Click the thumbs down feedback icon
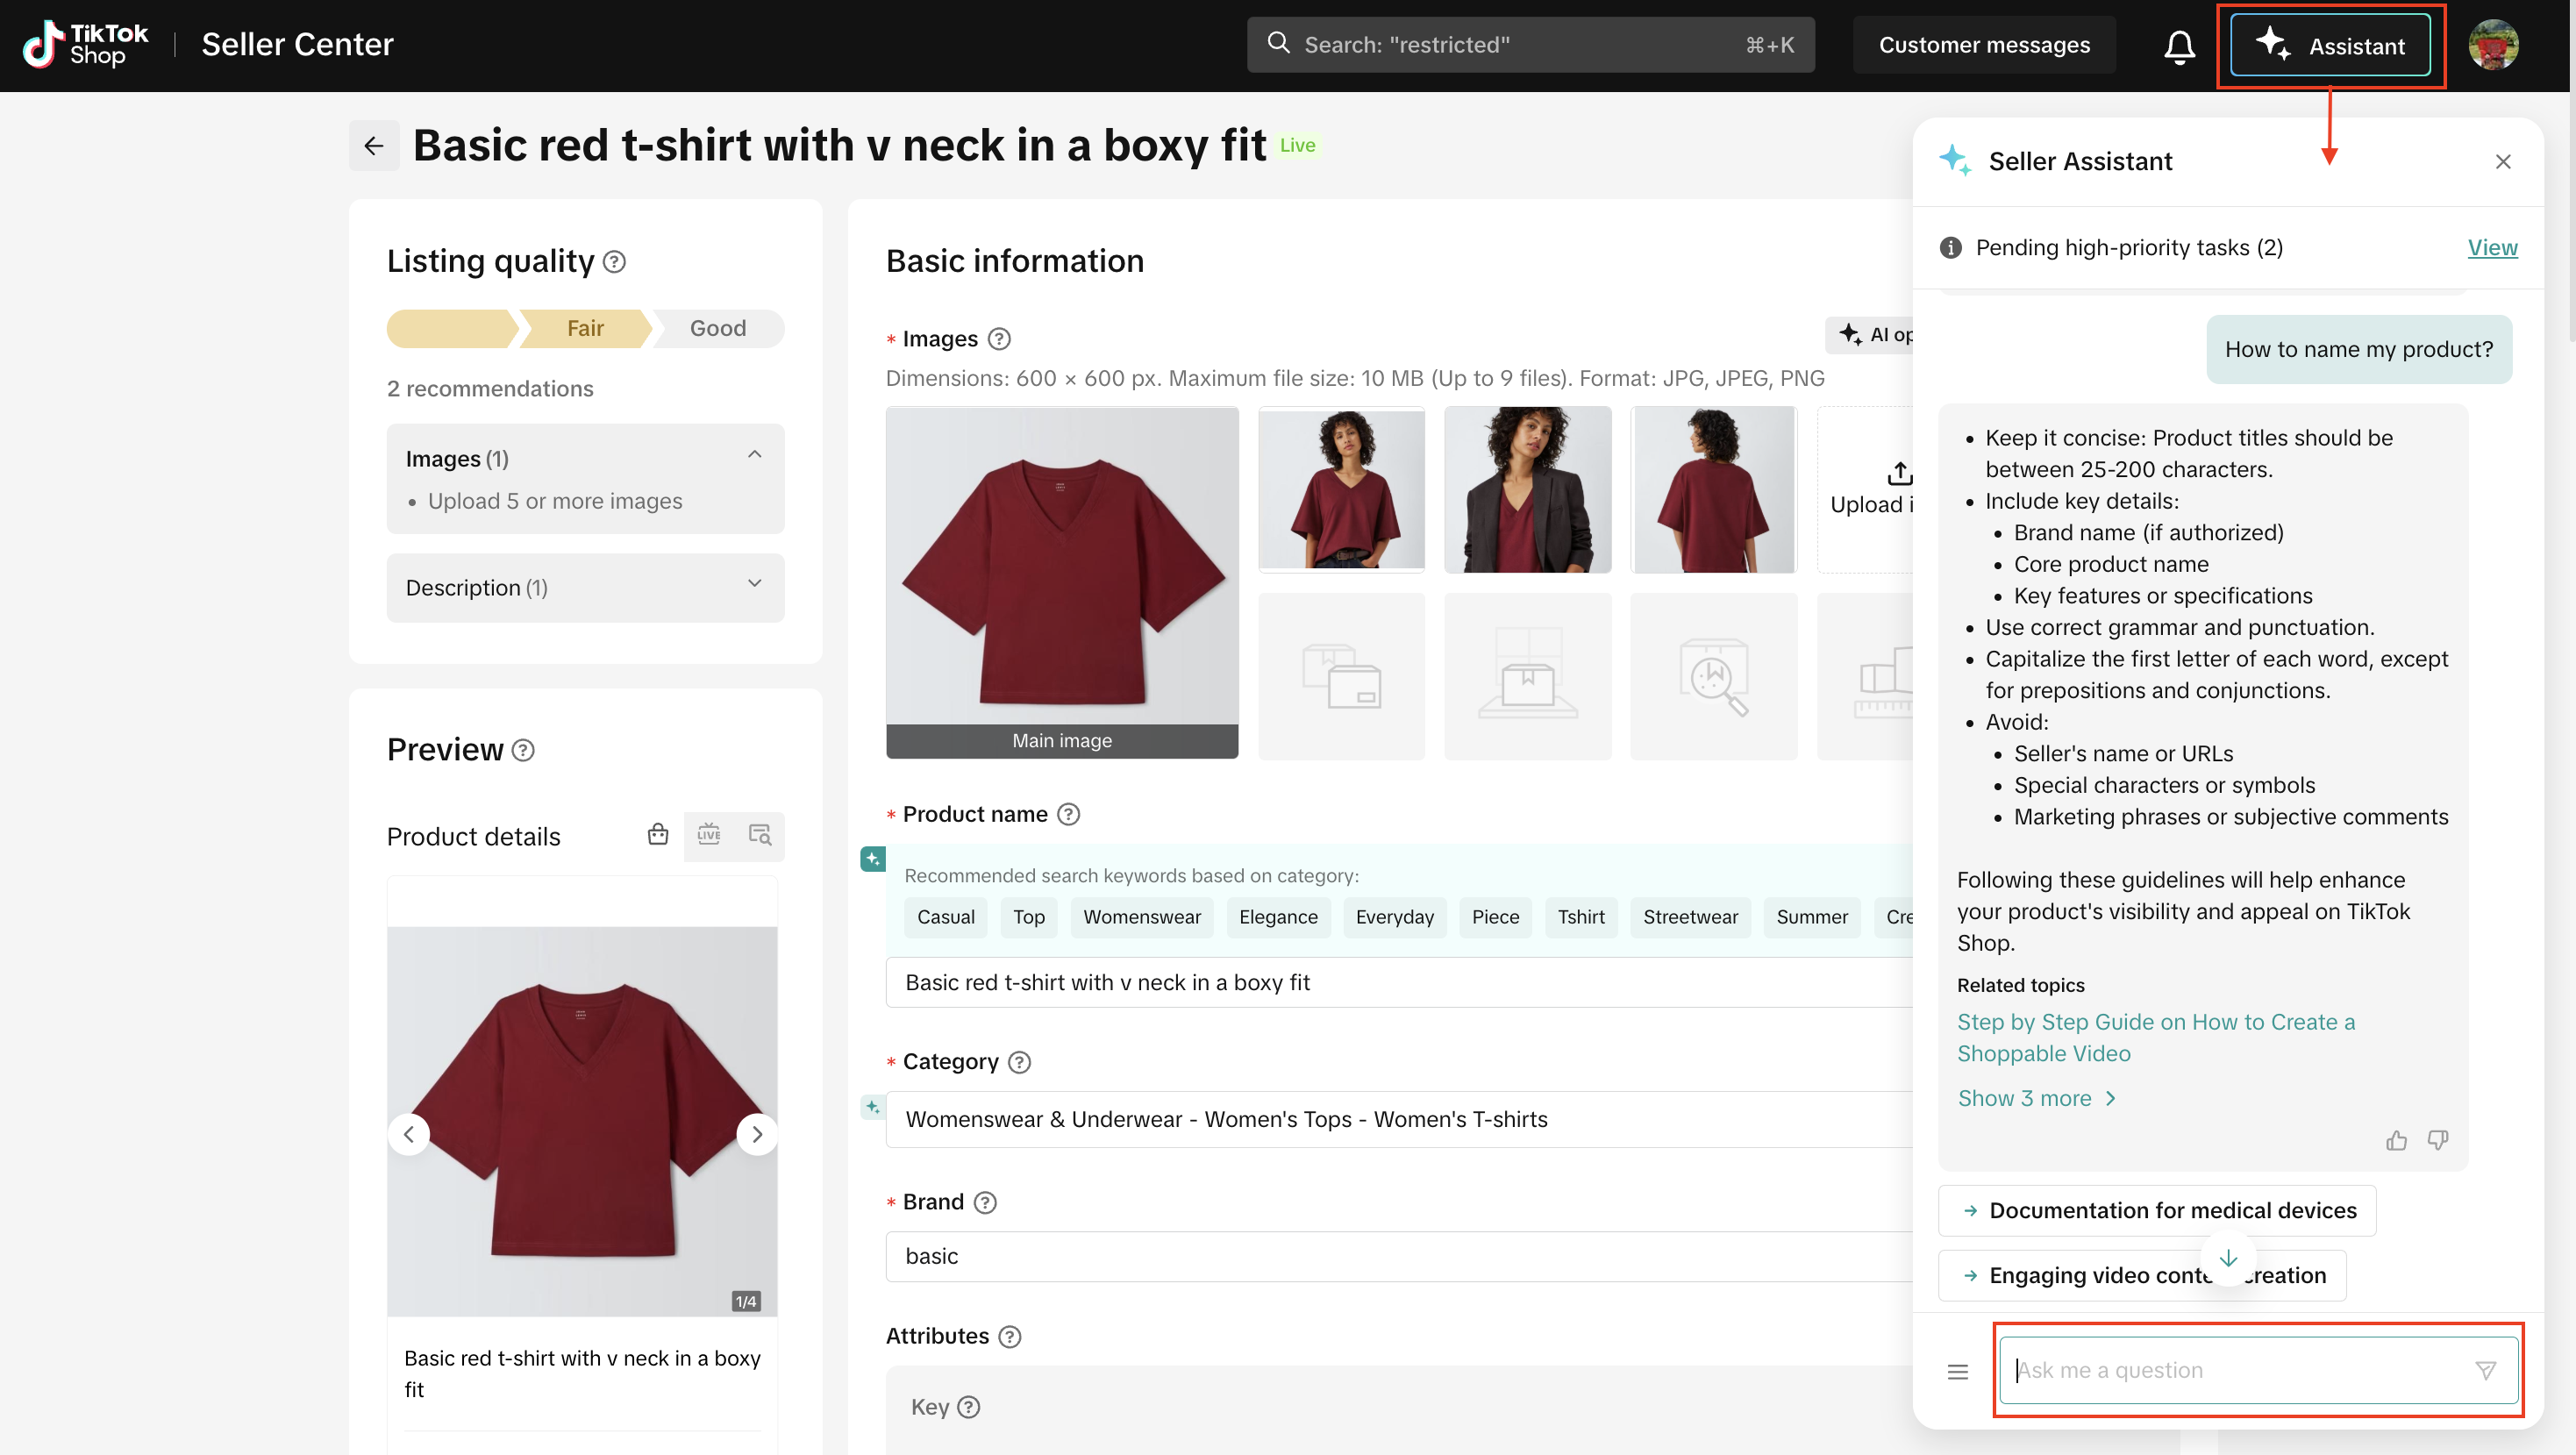The width and height of the screenshot is (2576, 1455). click(x=2438, y=1140)
